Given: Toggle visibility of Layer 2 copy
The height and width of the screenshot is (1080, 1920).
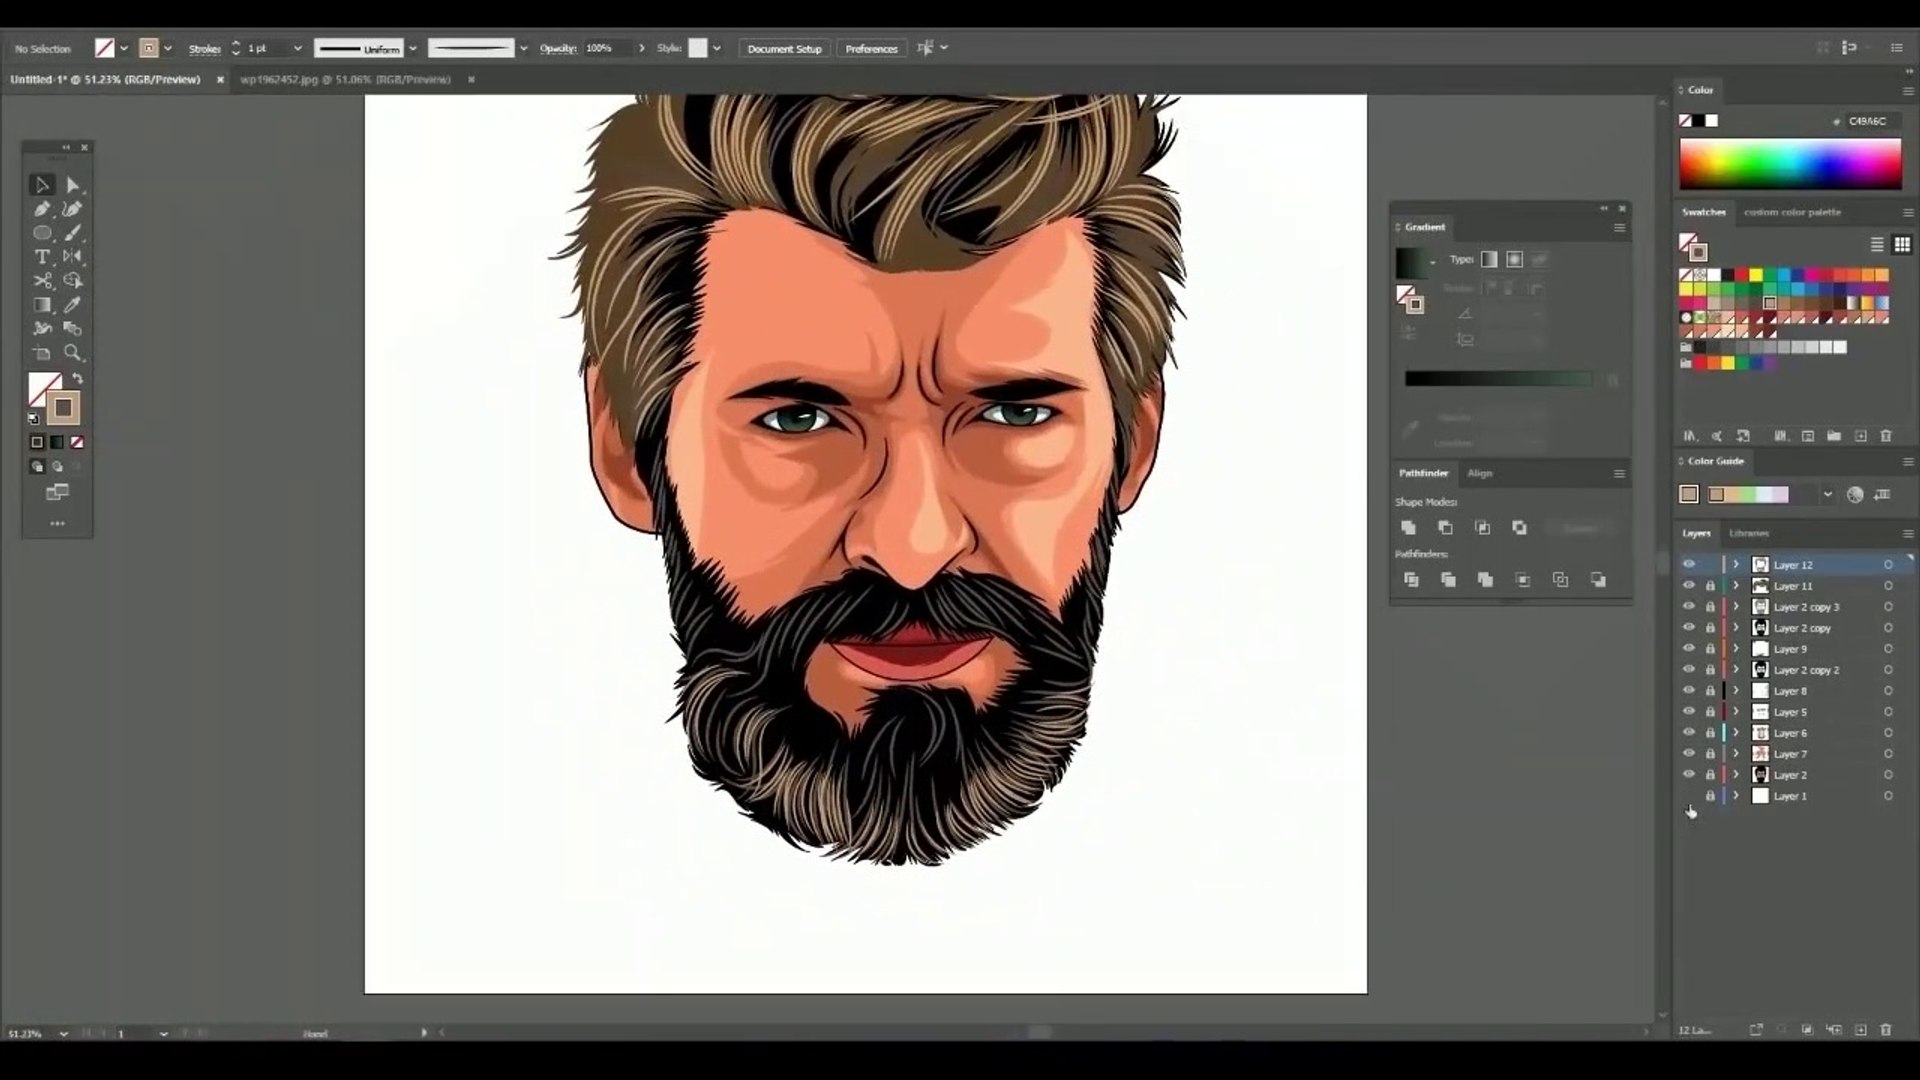Looking at the screenshot, I should coord(1689,628).
